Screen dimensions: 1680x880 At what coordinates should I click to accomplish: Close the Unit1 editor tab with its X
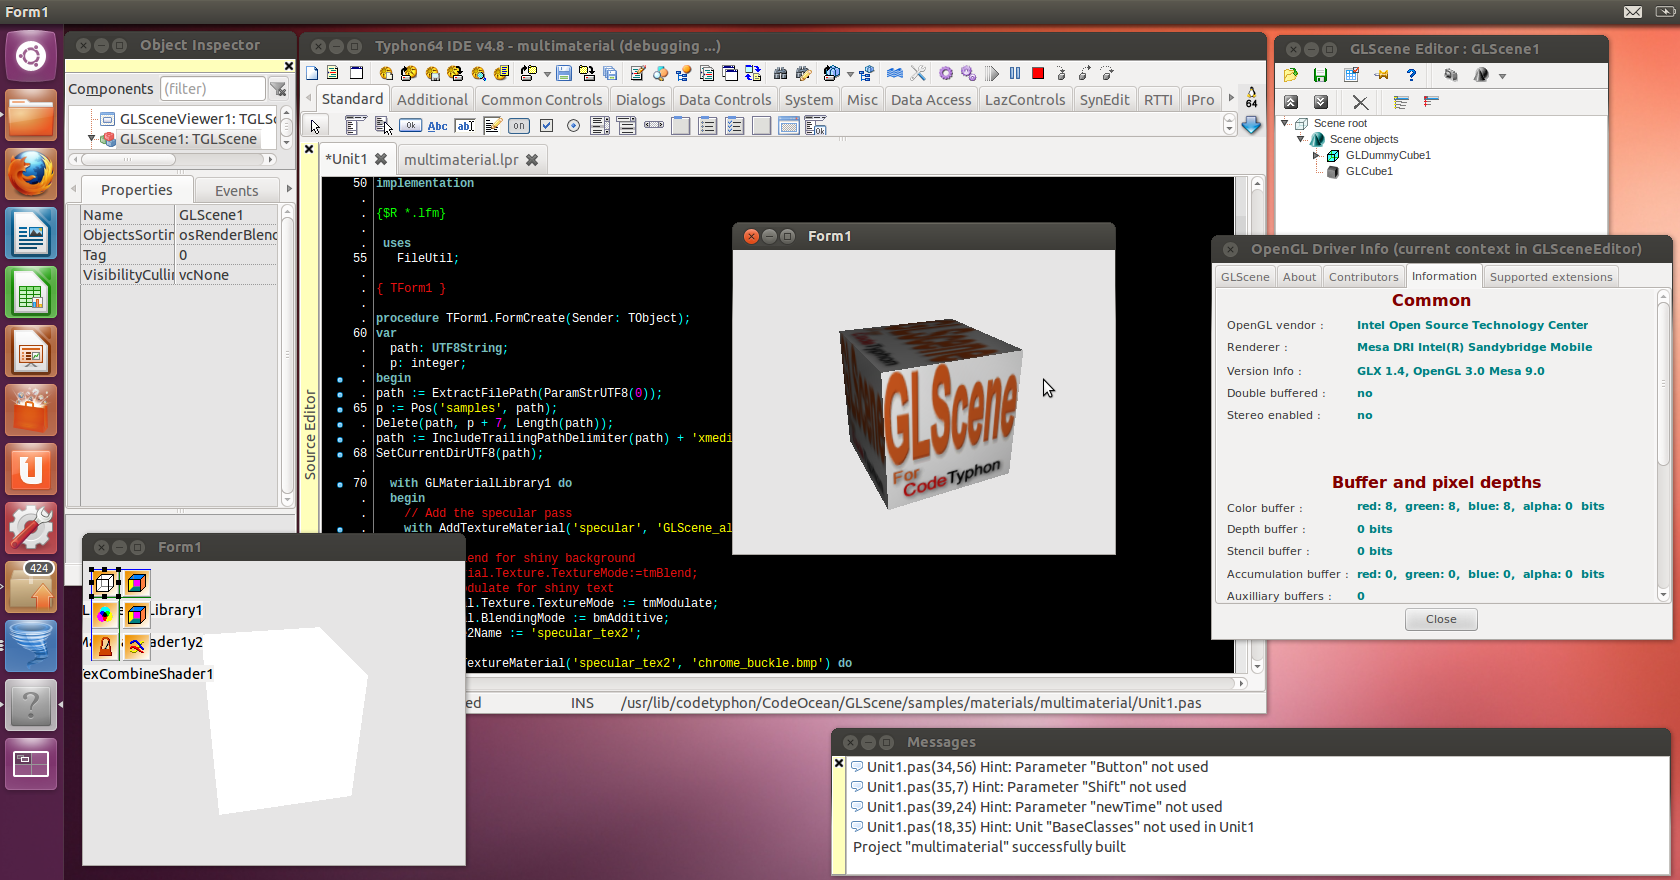coord(381,159)
